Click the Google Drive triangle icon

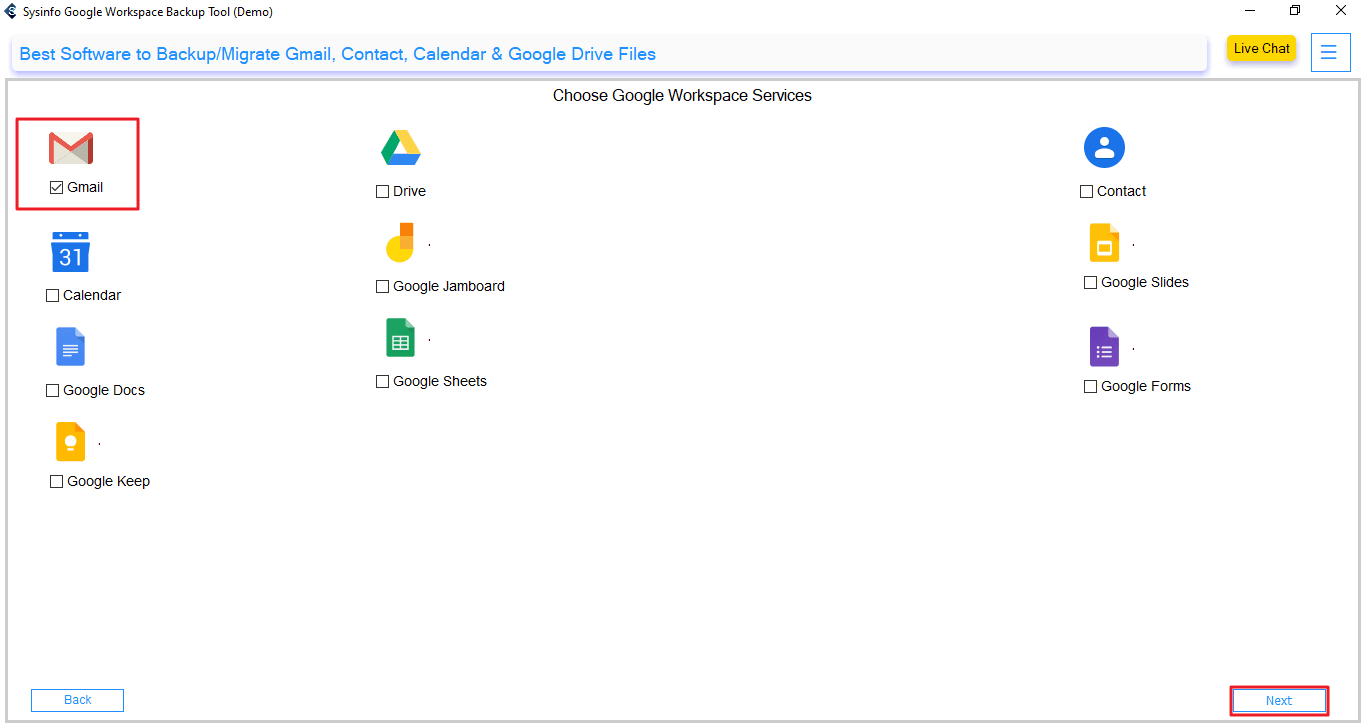[401, 148]
